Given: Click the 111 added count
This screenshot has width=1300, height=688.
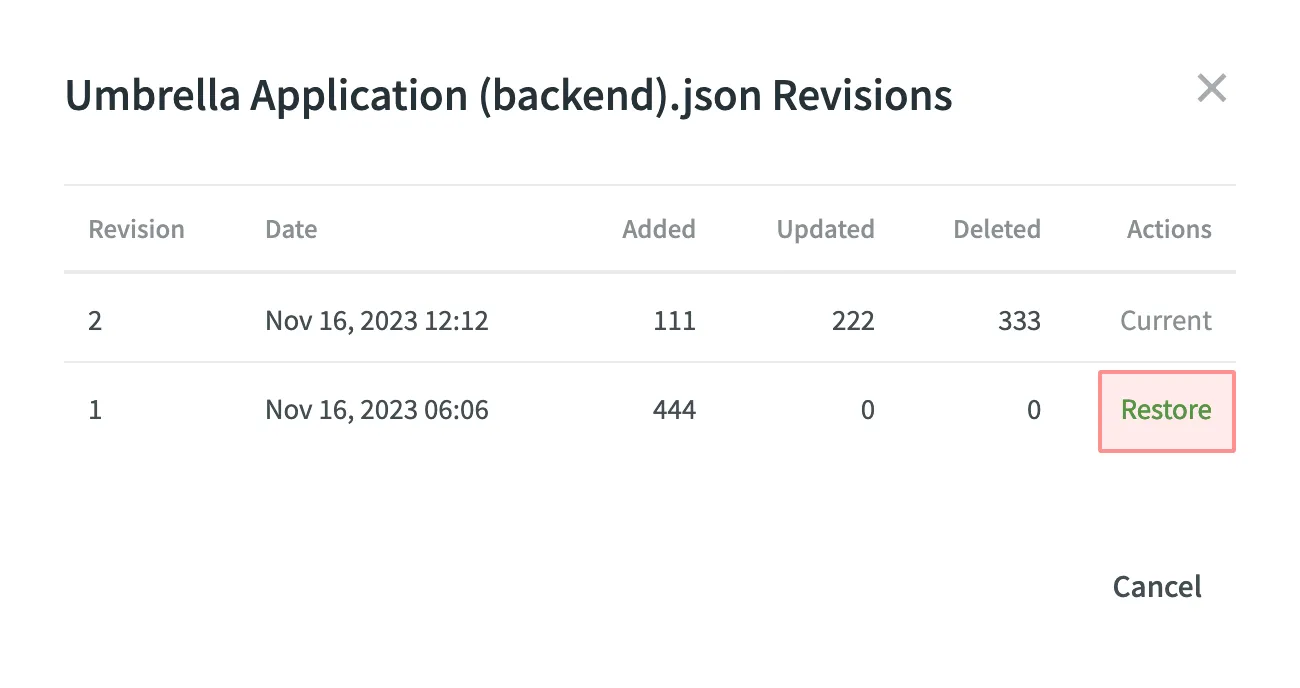Looking at the screenshot, I should [x=675, y=321].
